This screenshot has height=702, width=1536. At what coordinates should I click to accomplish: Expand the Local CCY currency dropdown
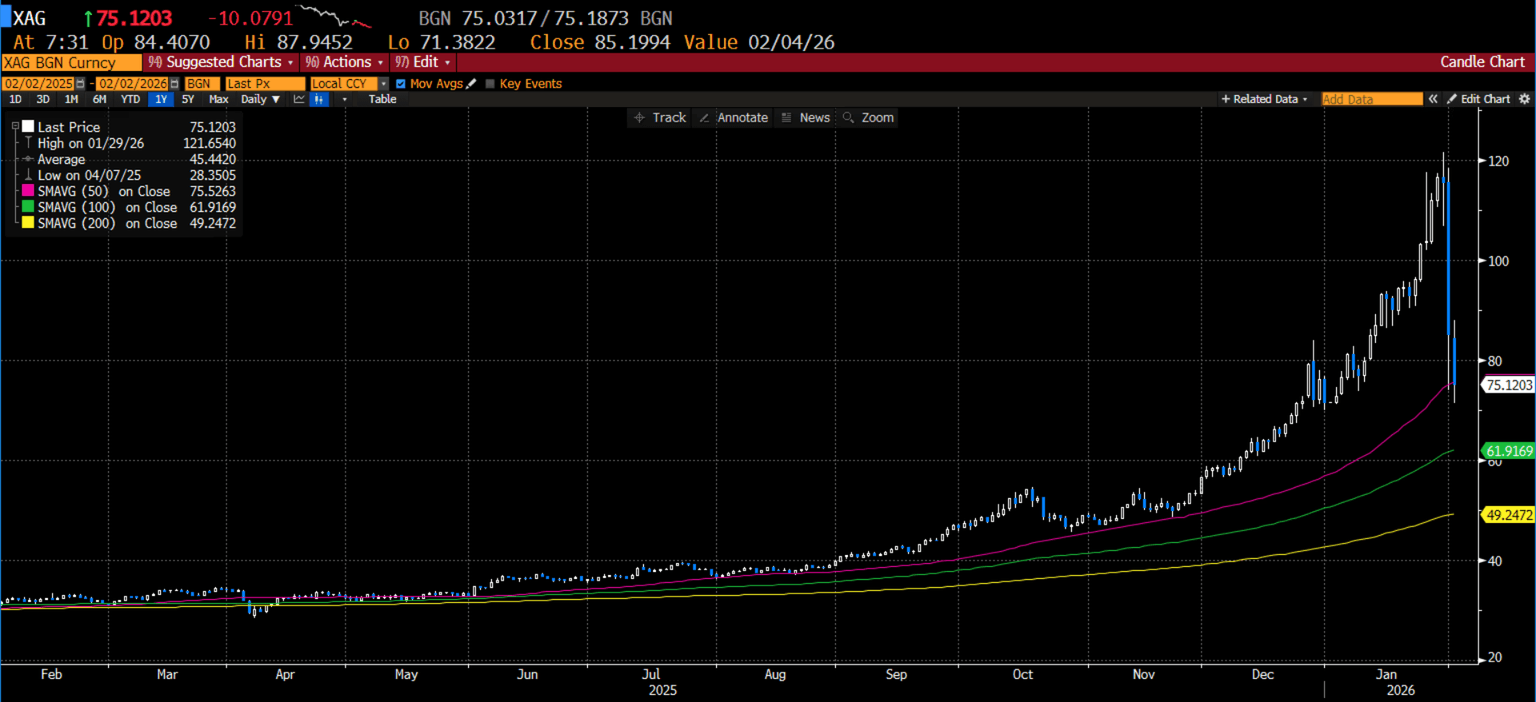383,84
